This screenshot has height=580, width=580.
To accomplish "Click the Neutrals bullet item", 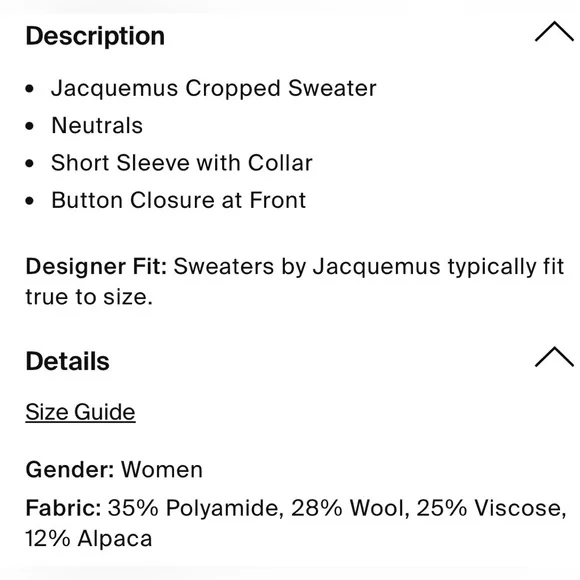I will point(97,125).
